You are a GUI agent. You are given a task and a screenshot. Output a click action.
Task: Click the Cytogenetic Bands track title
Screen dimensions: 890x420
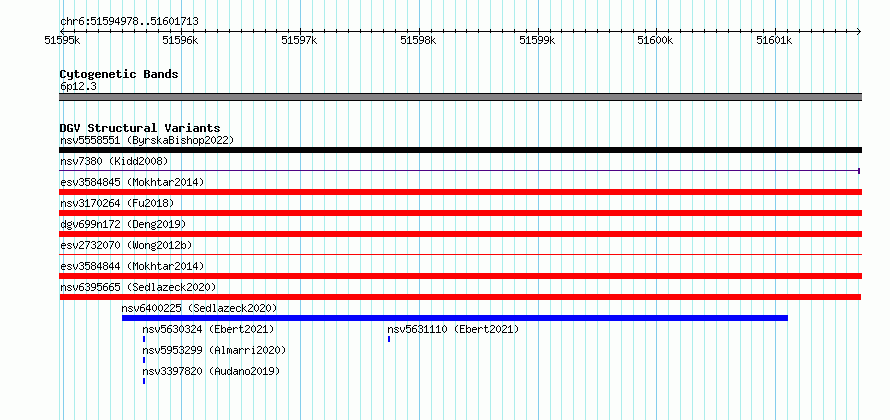119,74
